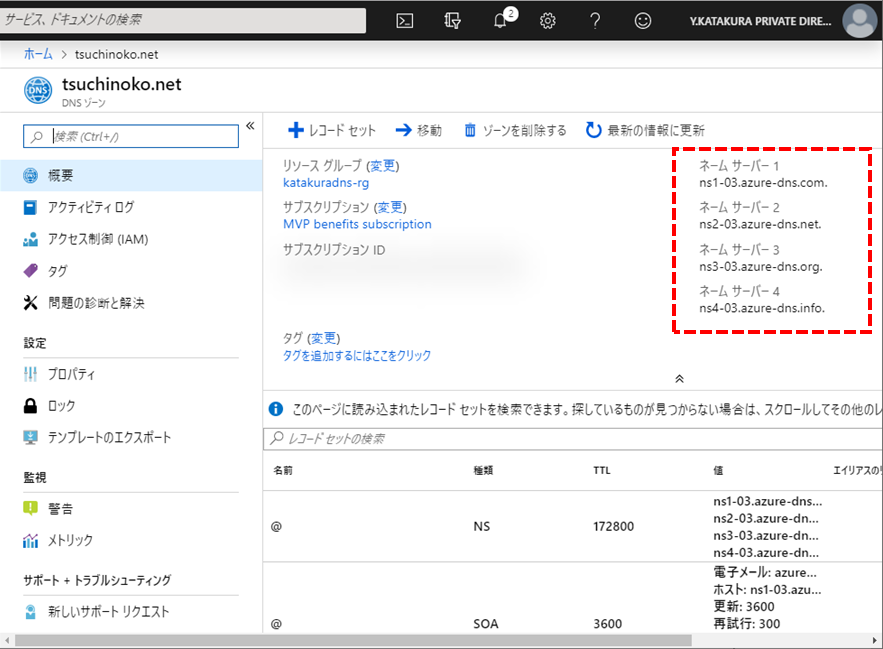Click the アクセス制御 (IAM) icon

tap(30, 239)
